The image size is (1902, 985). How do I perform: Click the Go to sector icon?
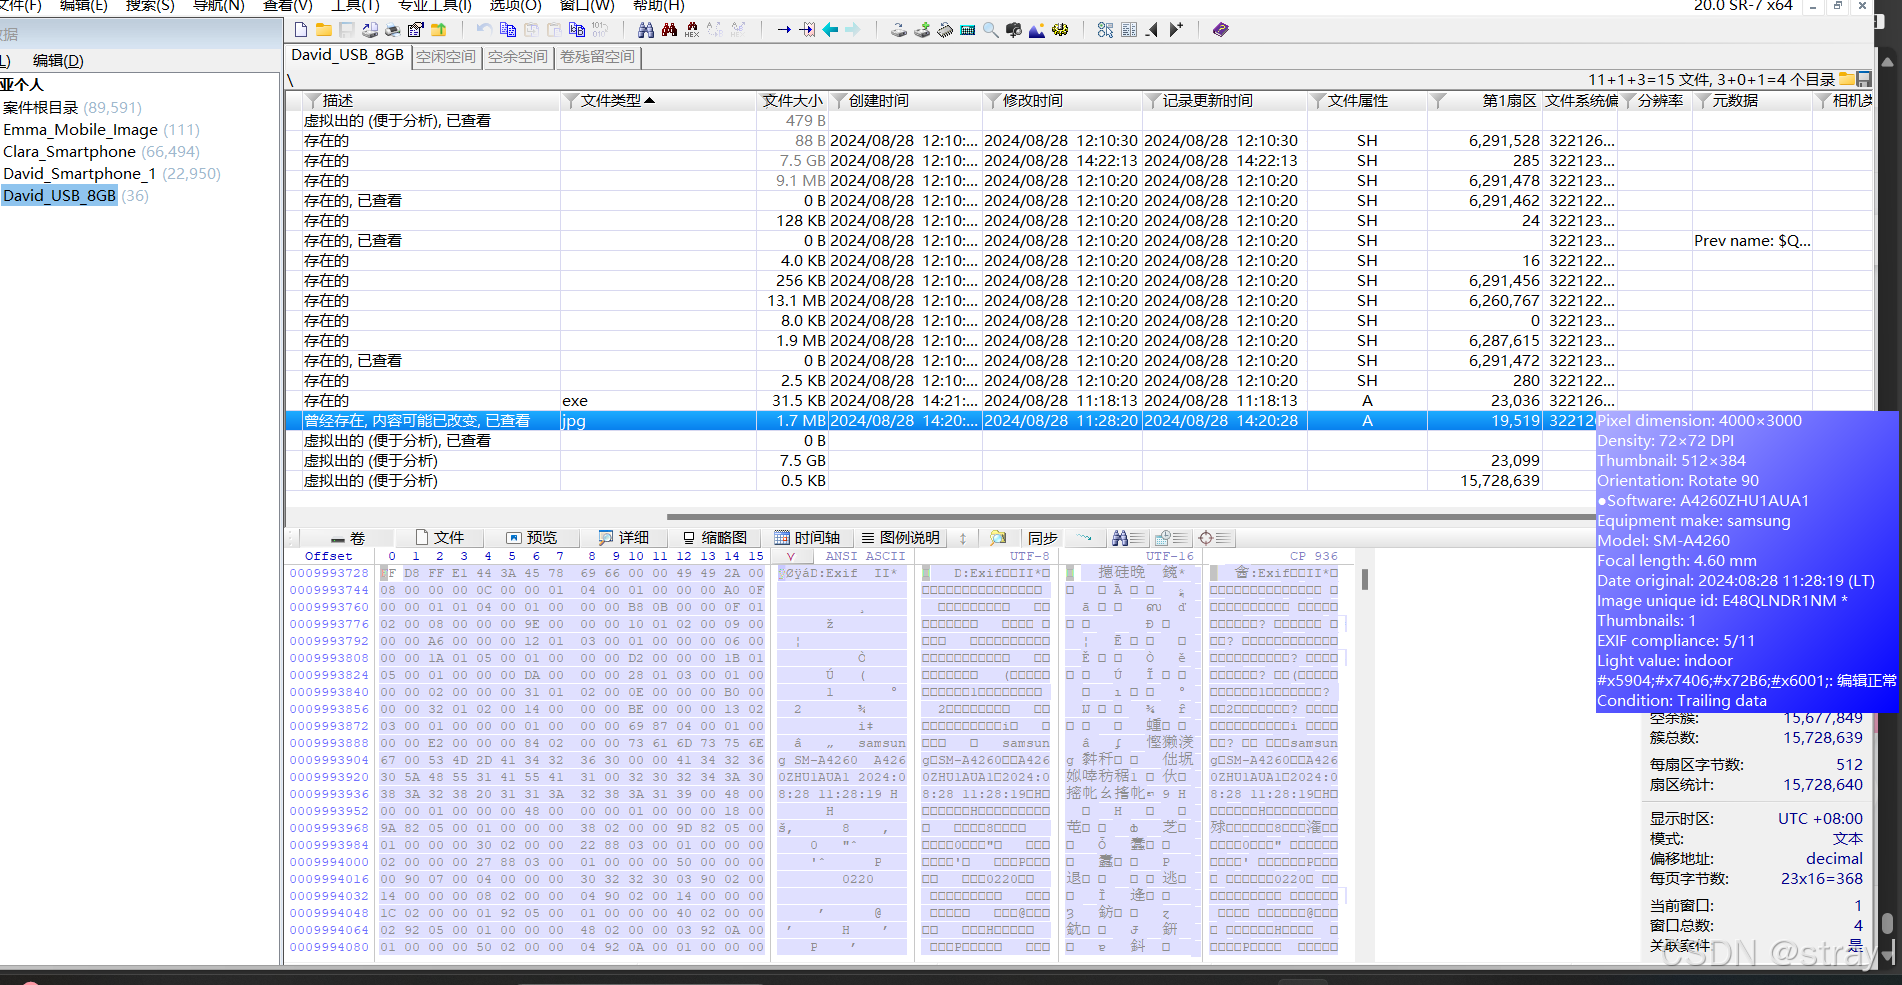pyautogui.click(x=807, y=30)
